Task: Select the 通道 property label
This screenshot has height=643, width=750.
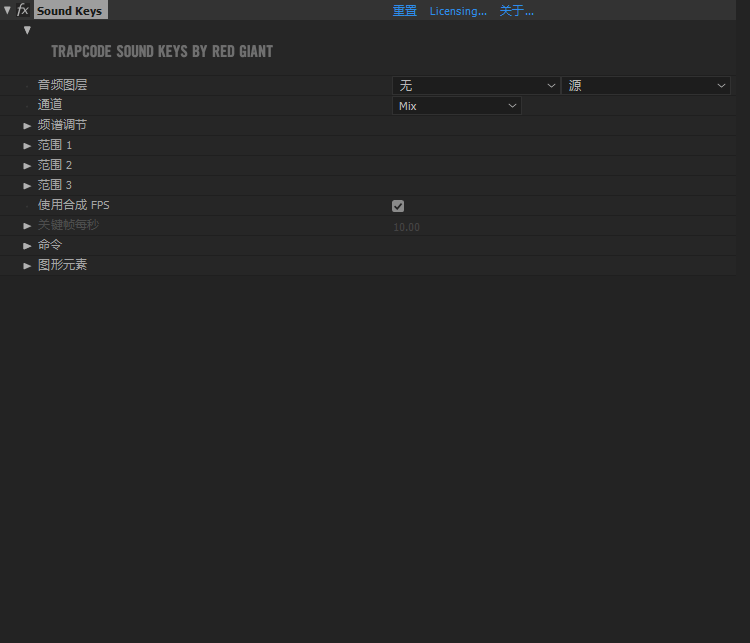Action: pos(50,105)
